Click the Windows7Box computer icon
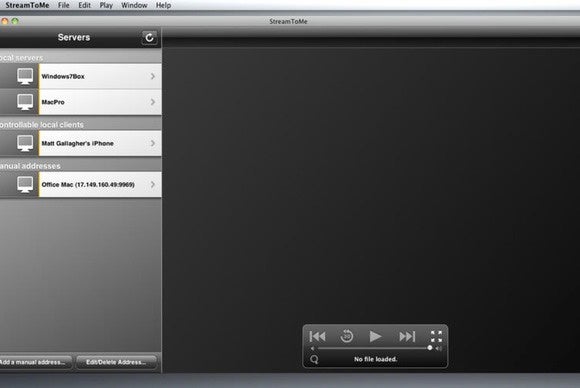 coord(25,77)
